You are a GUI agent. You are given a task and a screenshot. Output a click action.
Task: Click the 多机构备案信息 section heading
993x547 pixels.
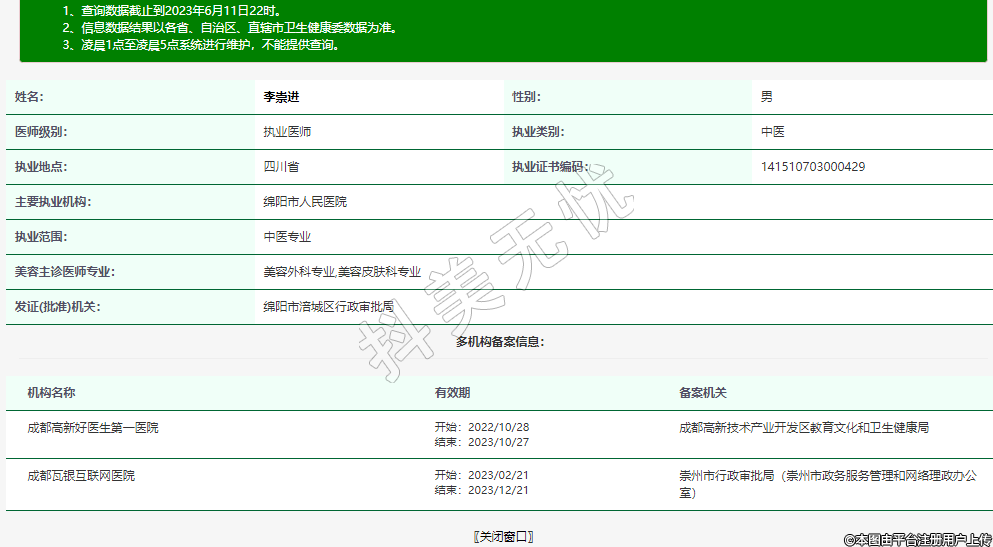500,342
